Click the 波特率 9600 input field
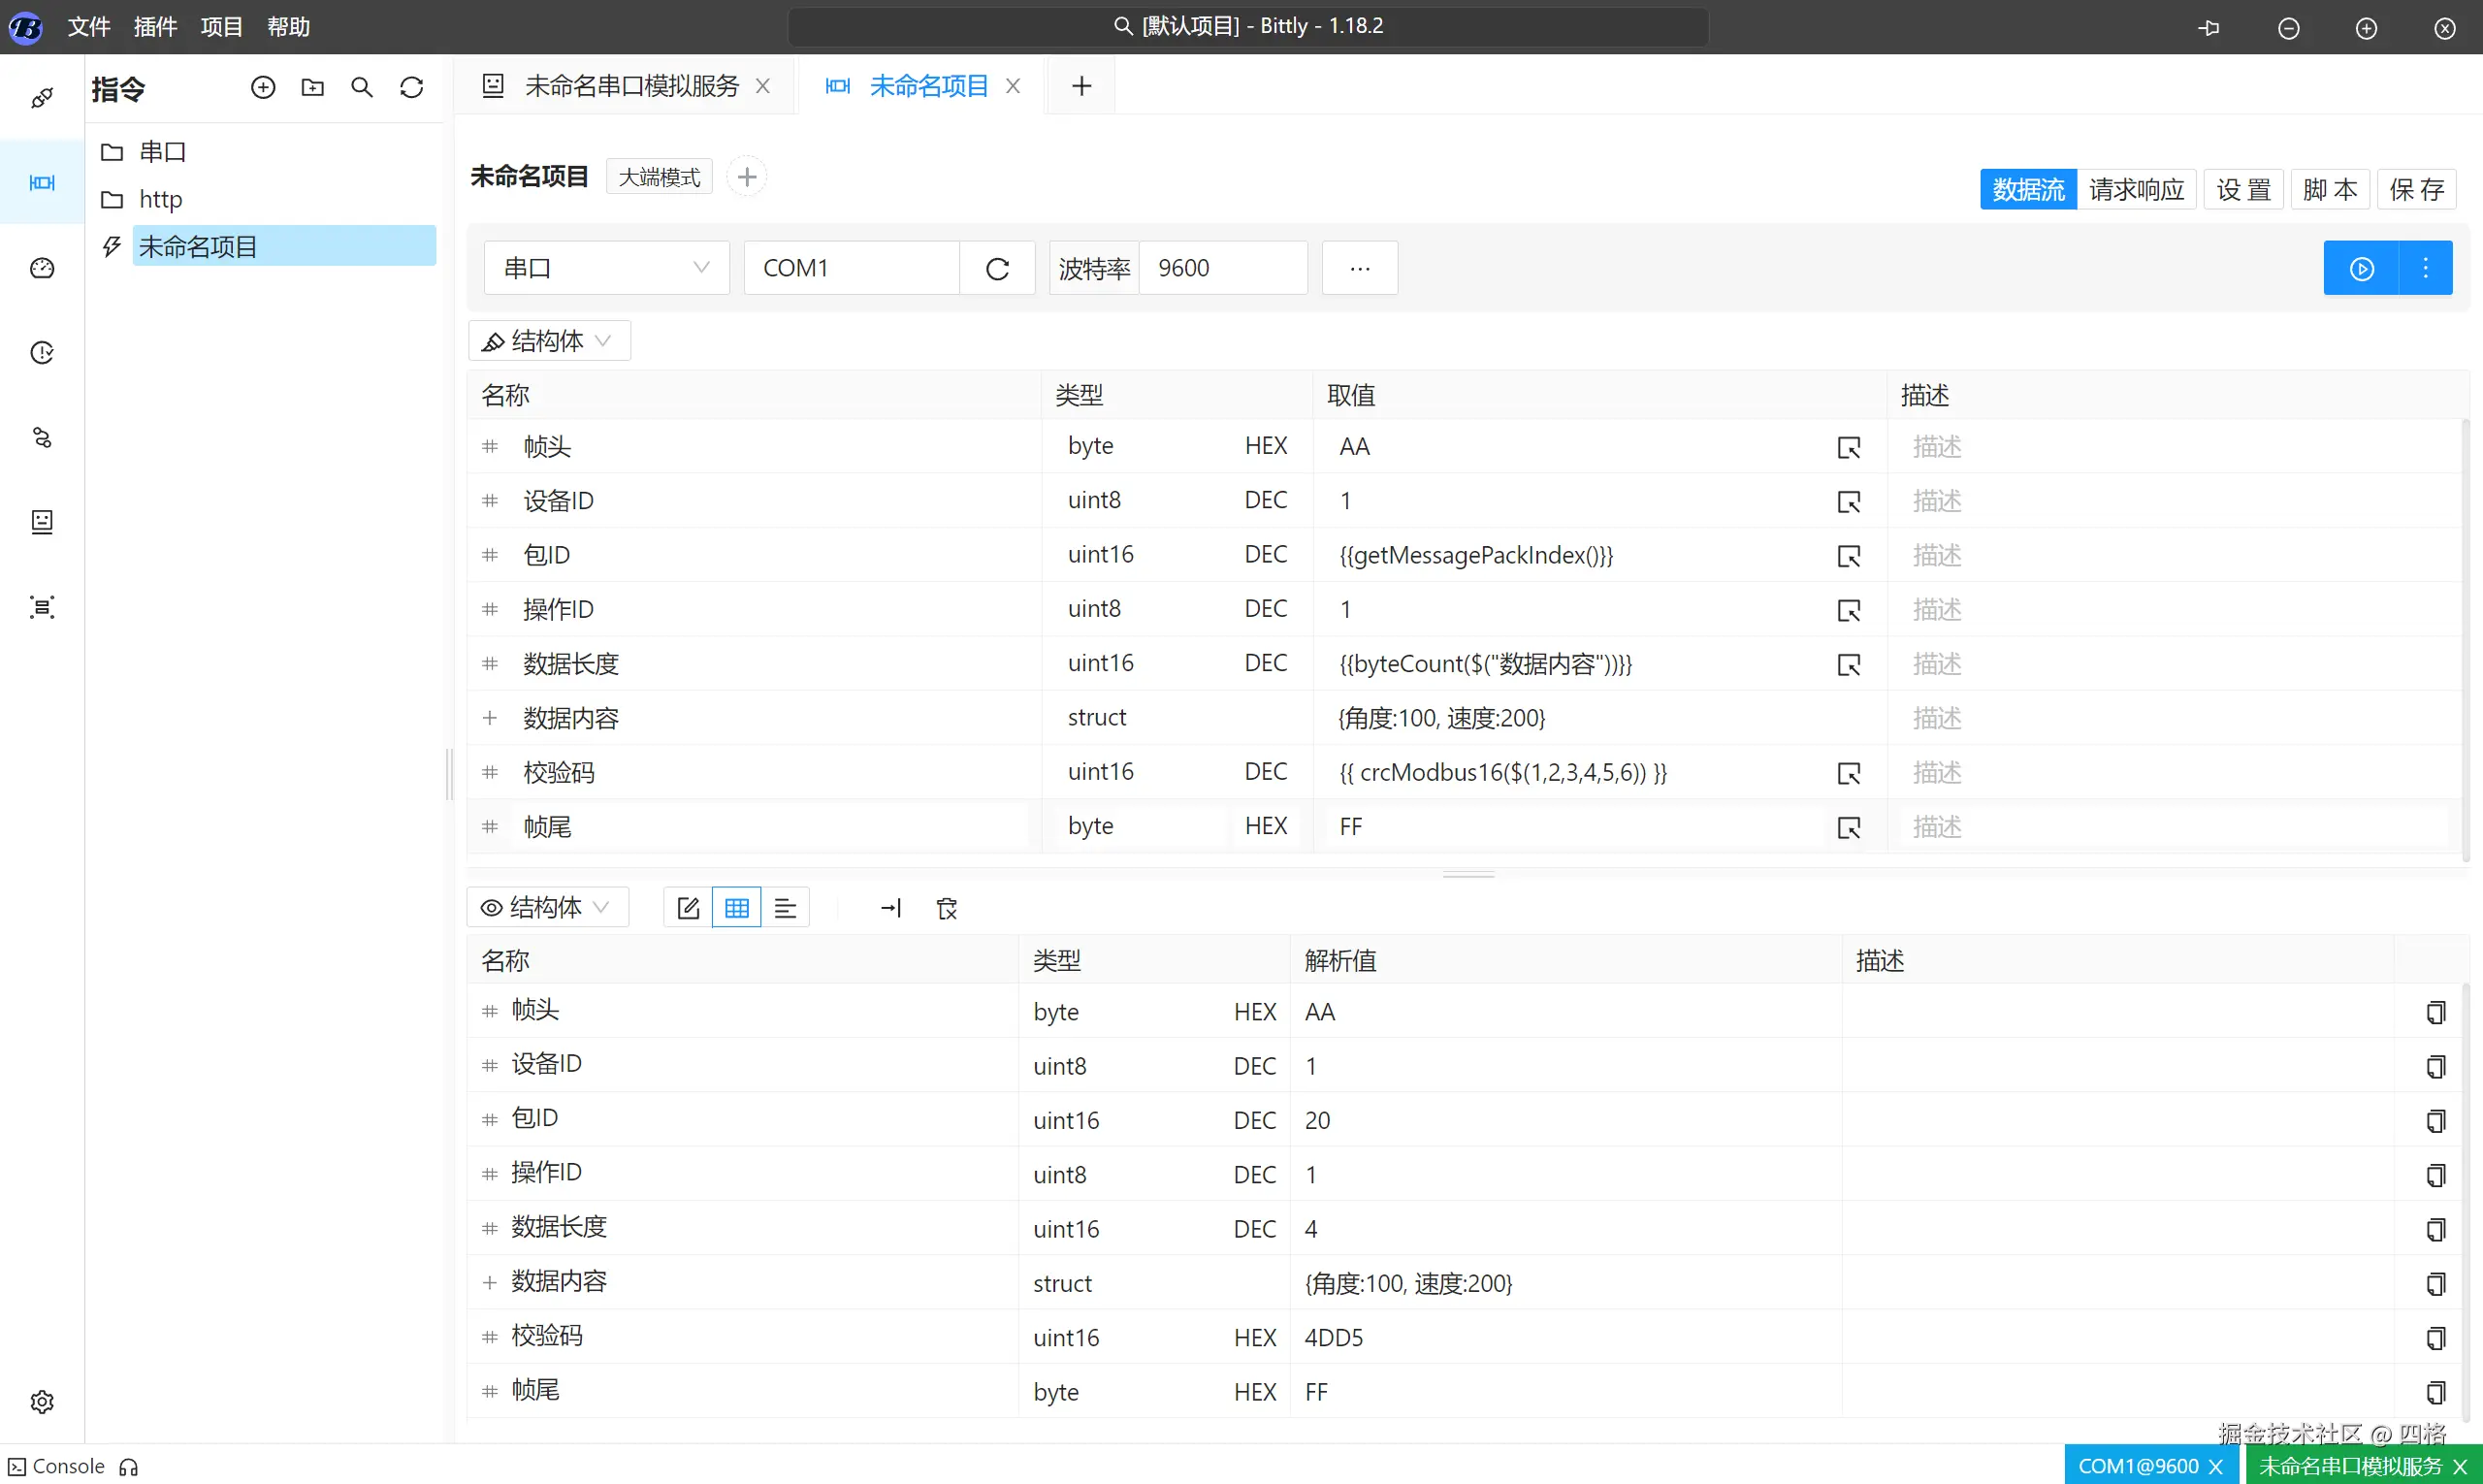The image size is (2483, 1484). tap(1222, 268)
